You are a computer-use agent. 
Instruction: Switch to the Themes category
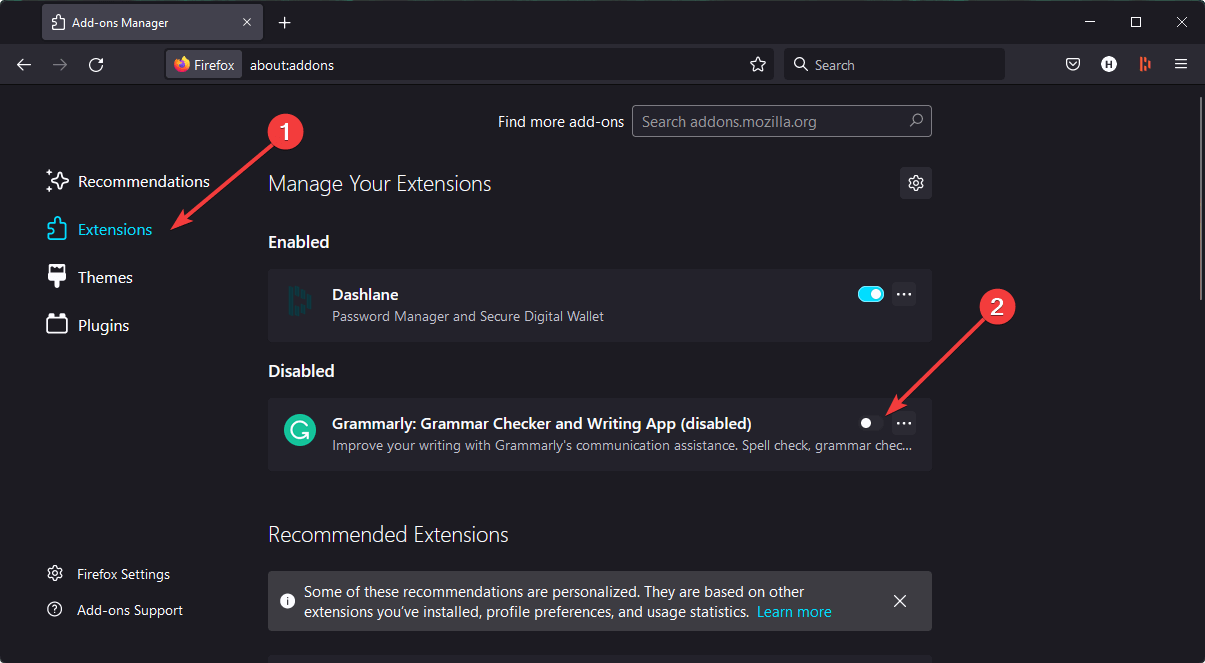89,277
